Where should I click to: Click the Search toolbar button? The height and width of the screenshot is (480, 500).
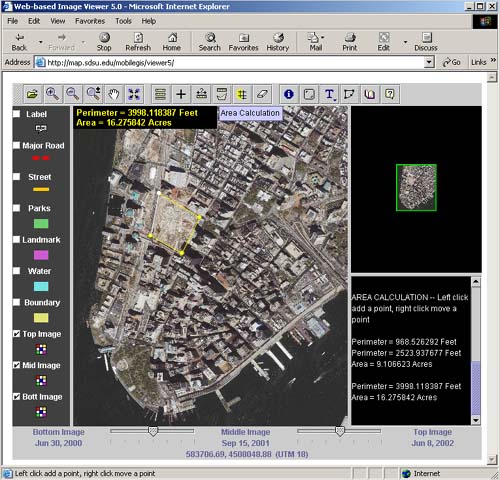210,42
